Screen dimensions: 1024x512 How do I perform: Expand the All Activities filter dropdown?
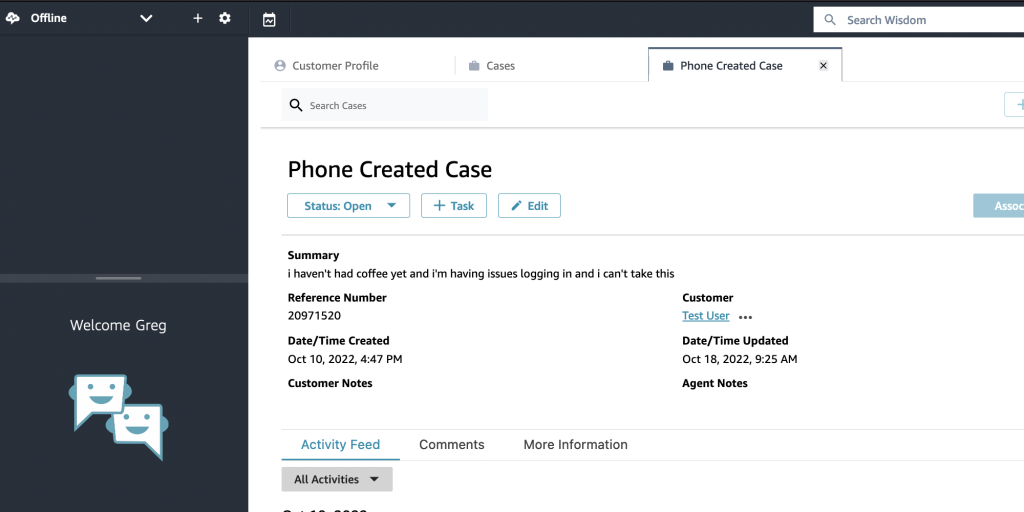[336, 480]
